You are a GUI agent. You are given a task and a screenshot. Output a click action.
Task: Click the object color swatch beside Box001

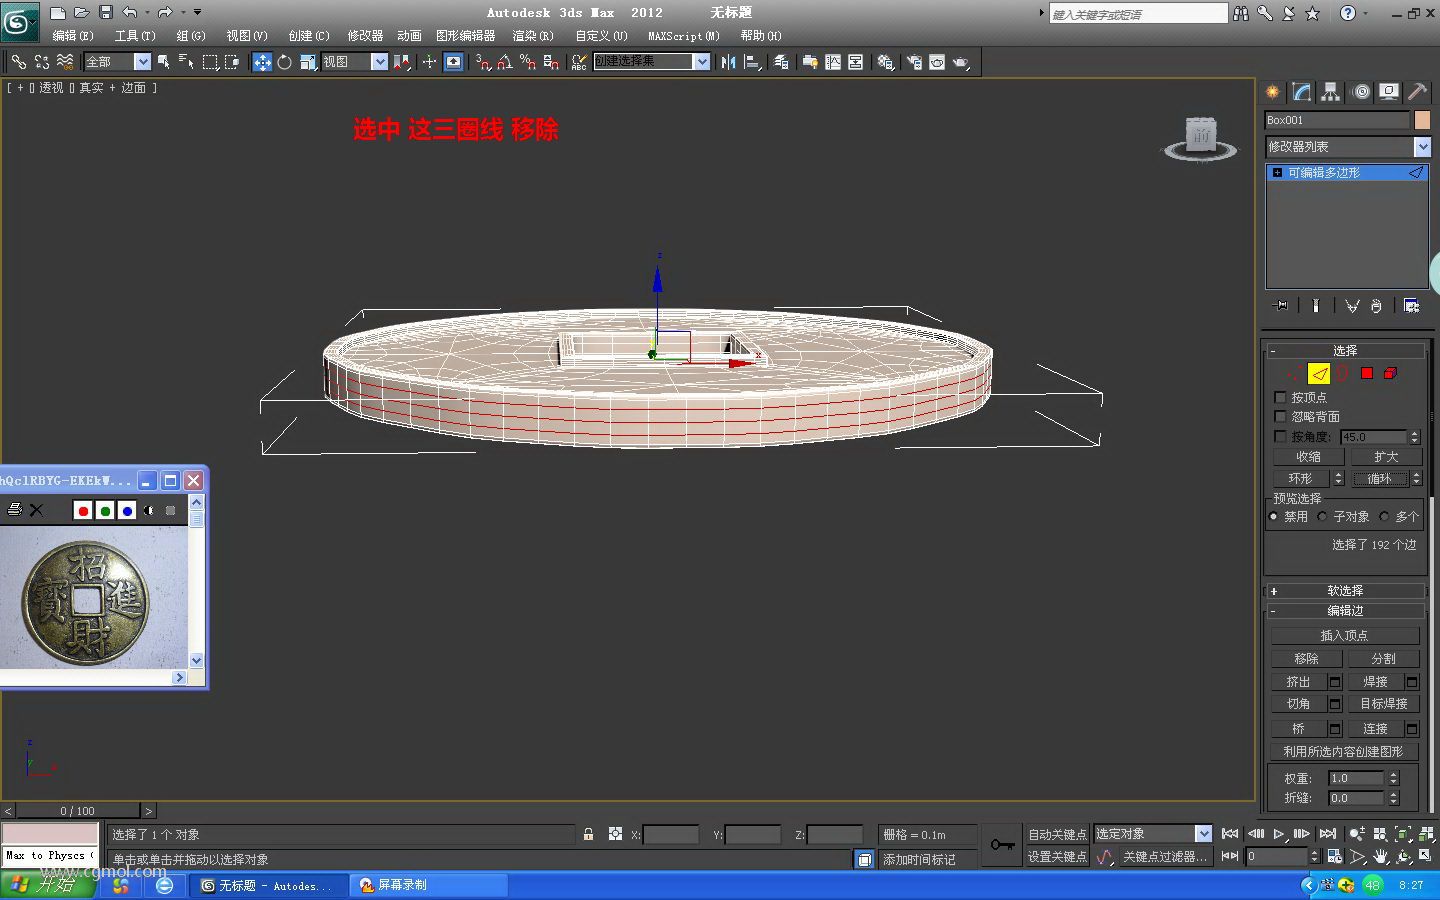(x=1422, y=120)
